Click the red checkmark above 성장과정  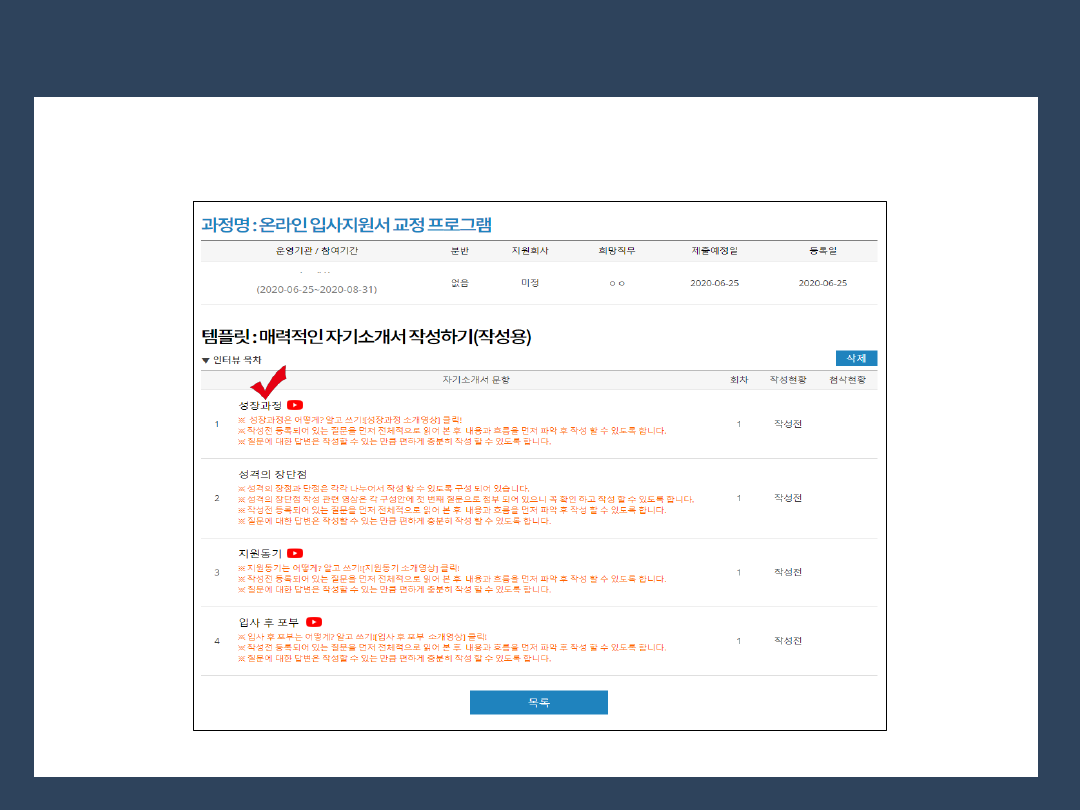[268, 382]
